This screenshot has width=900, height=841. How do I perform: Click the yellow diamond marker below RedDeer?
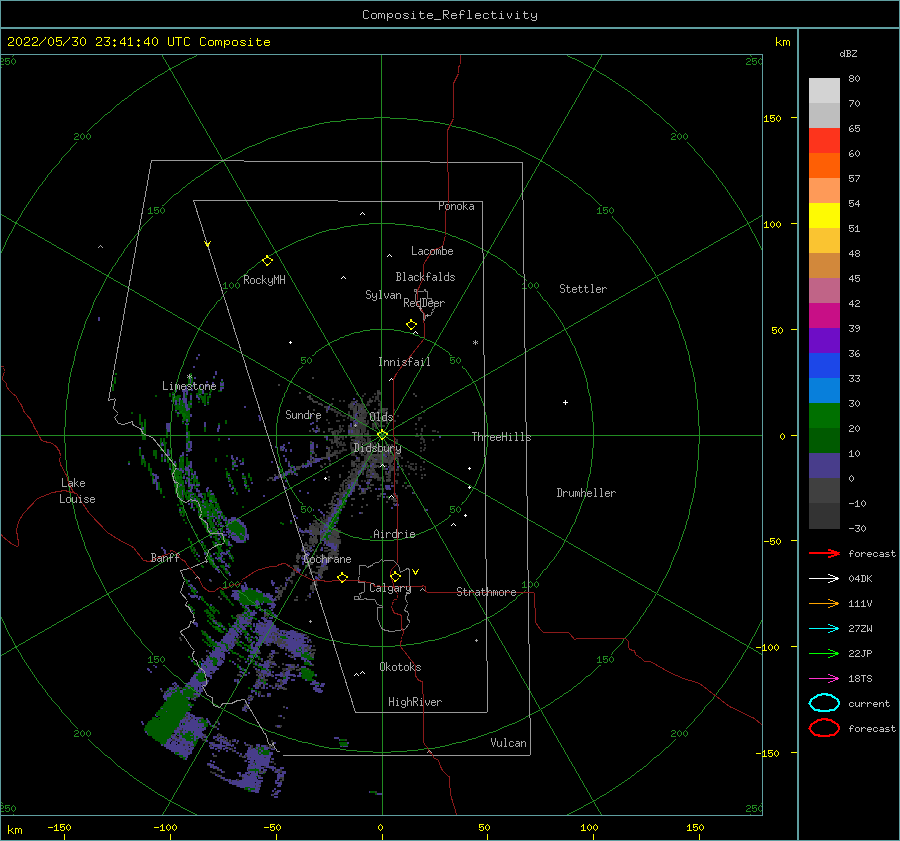[411, 325]
